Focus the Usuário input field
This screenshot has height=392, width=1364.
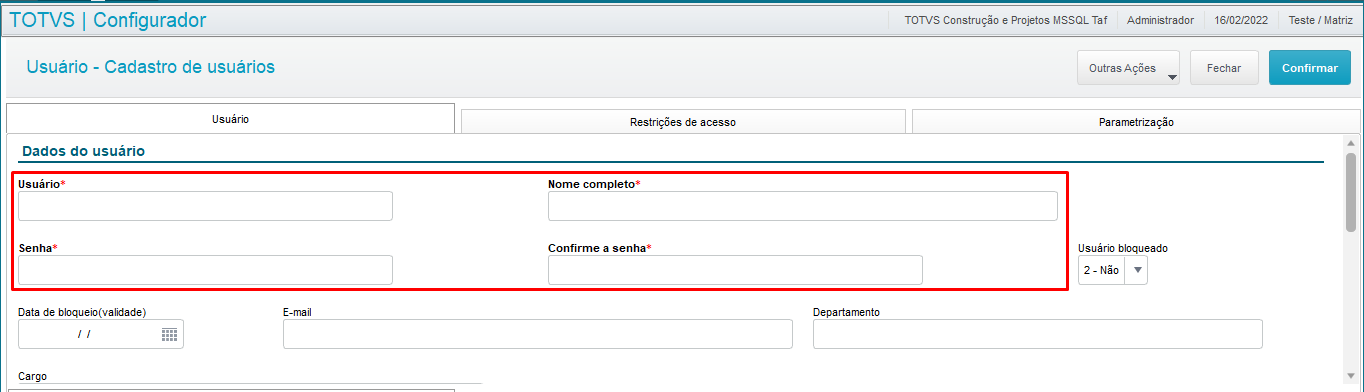click(205, 206)
